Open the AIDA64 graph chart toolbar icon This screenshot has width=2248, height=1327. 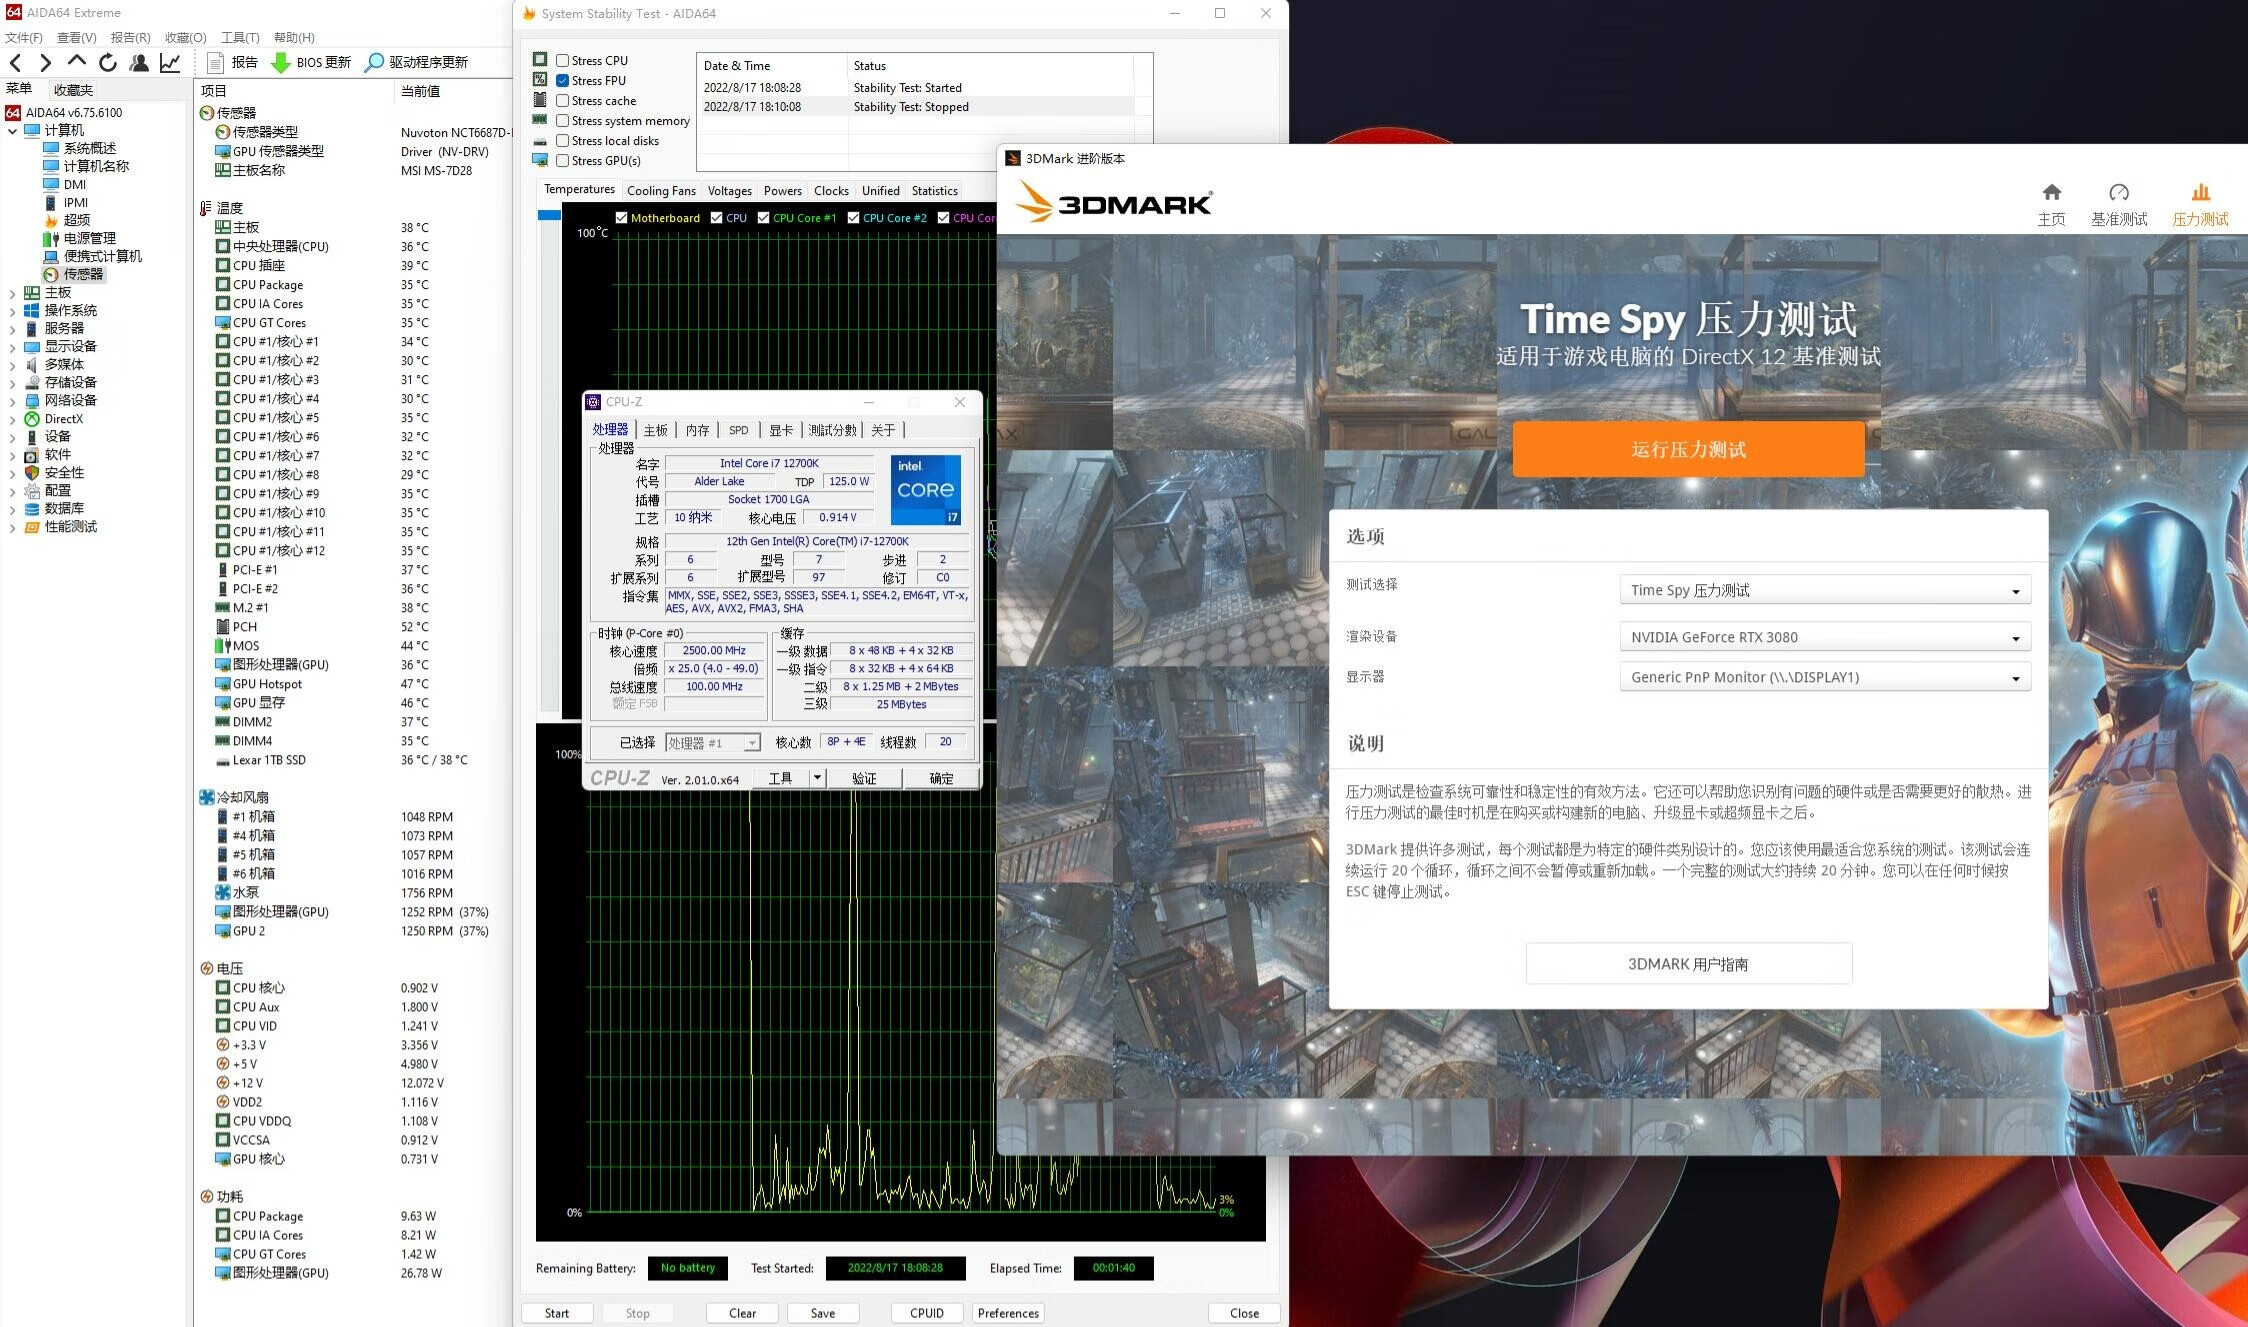coord(170,63)
